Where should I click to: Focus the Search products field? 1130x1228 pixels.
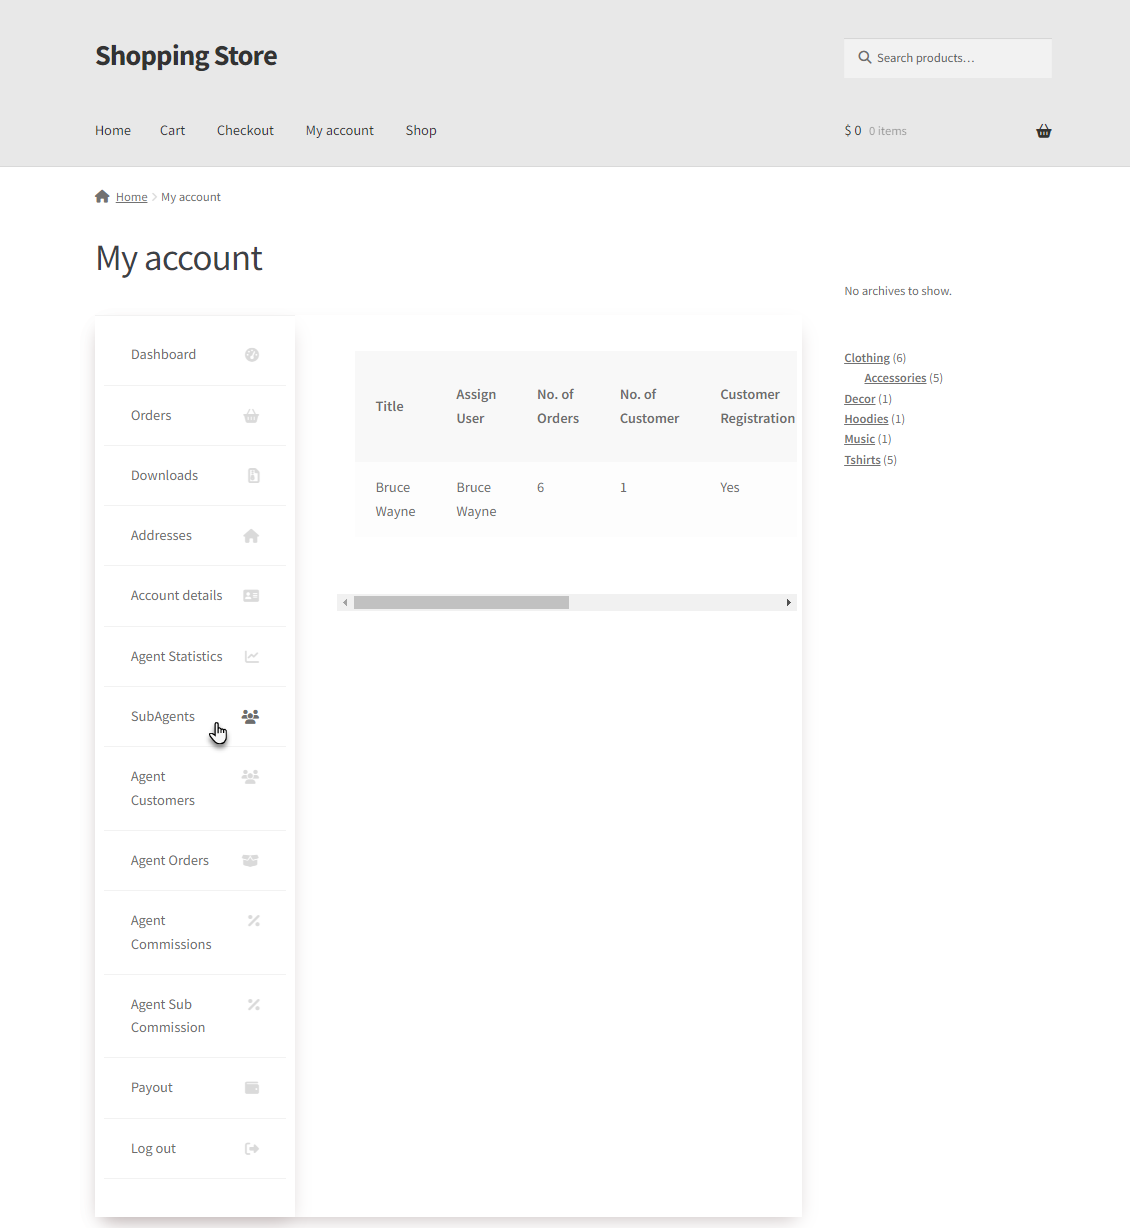[x=948, y=58]
